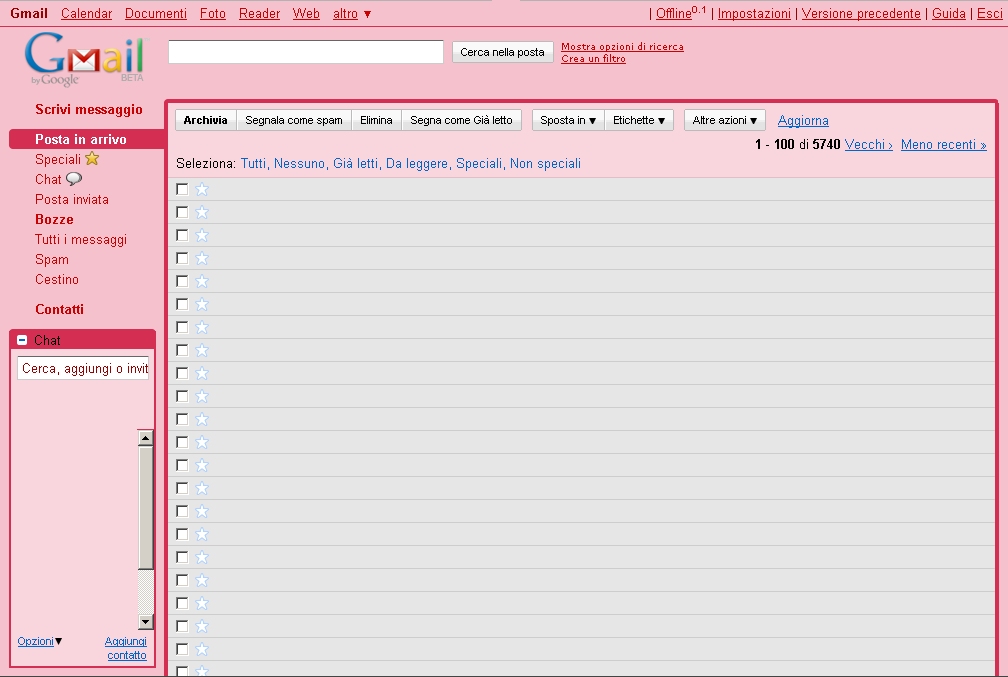The width and height of the screenshot is (1008, 677).
Task: Open the Posta inviata folder
Action: [72, 199]
